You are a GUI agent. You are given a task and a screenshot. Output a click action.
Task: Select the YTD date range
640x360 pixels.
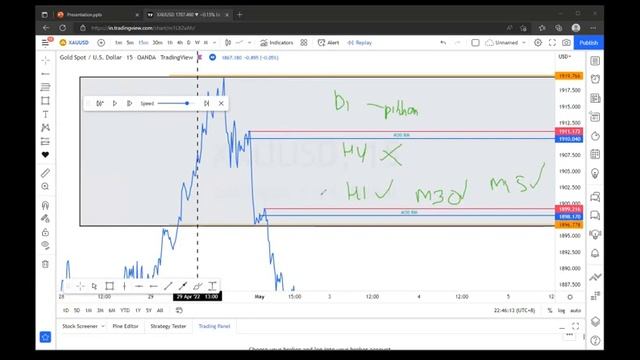point(125,311)
